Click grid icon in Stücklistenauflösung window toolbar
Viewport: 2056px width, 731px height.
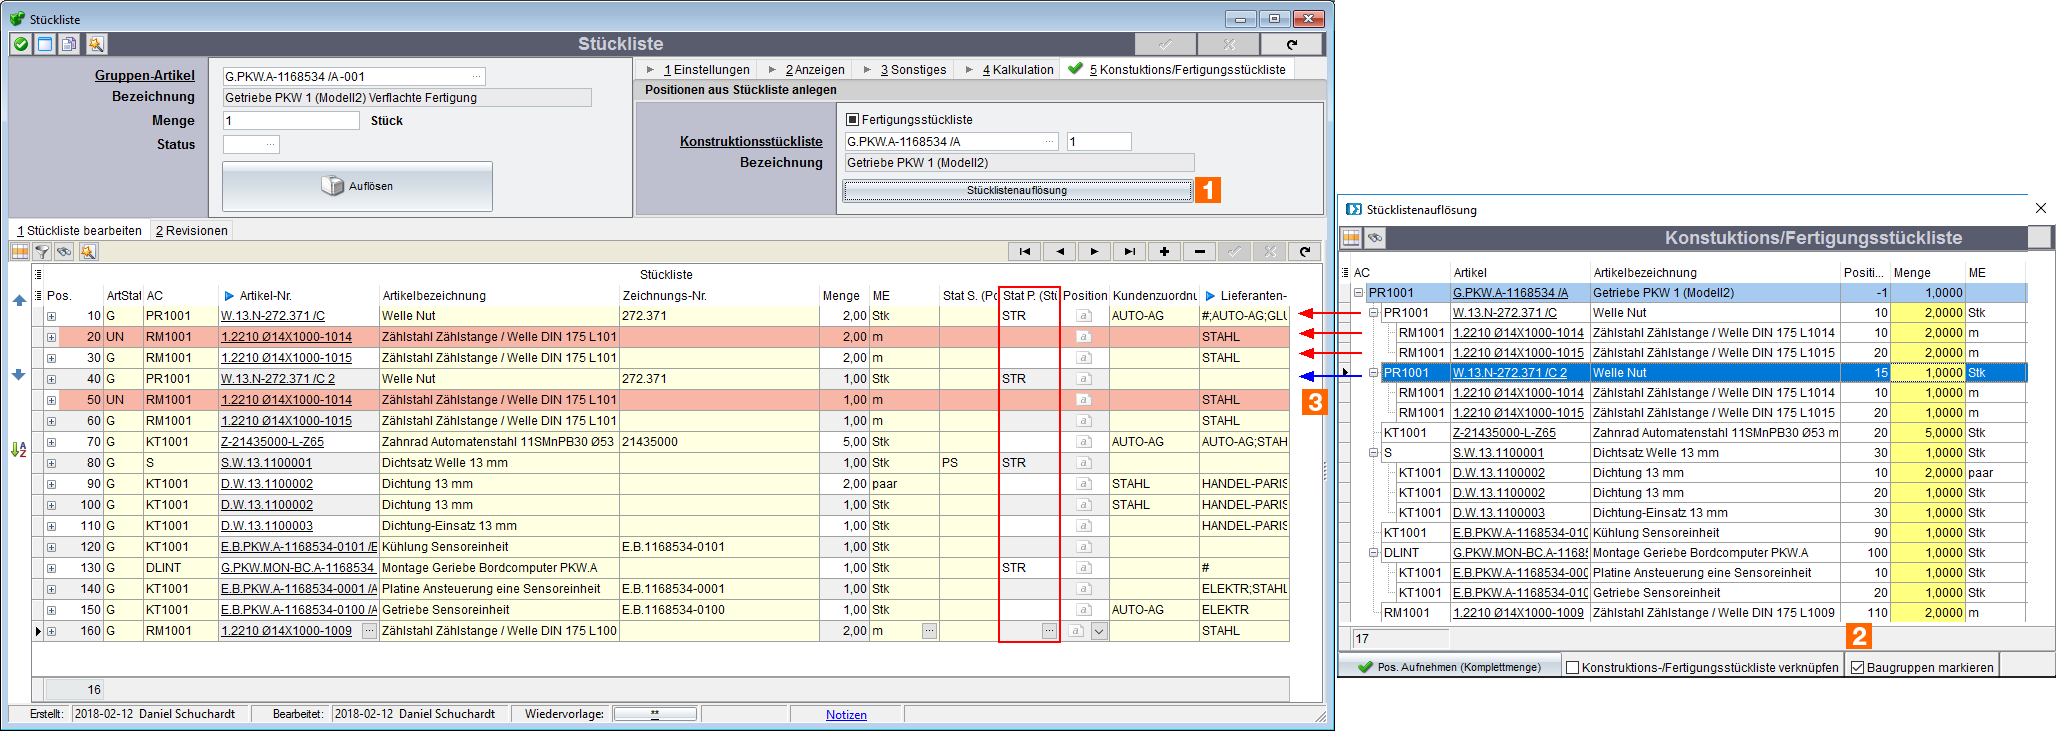click(1352, 238)
